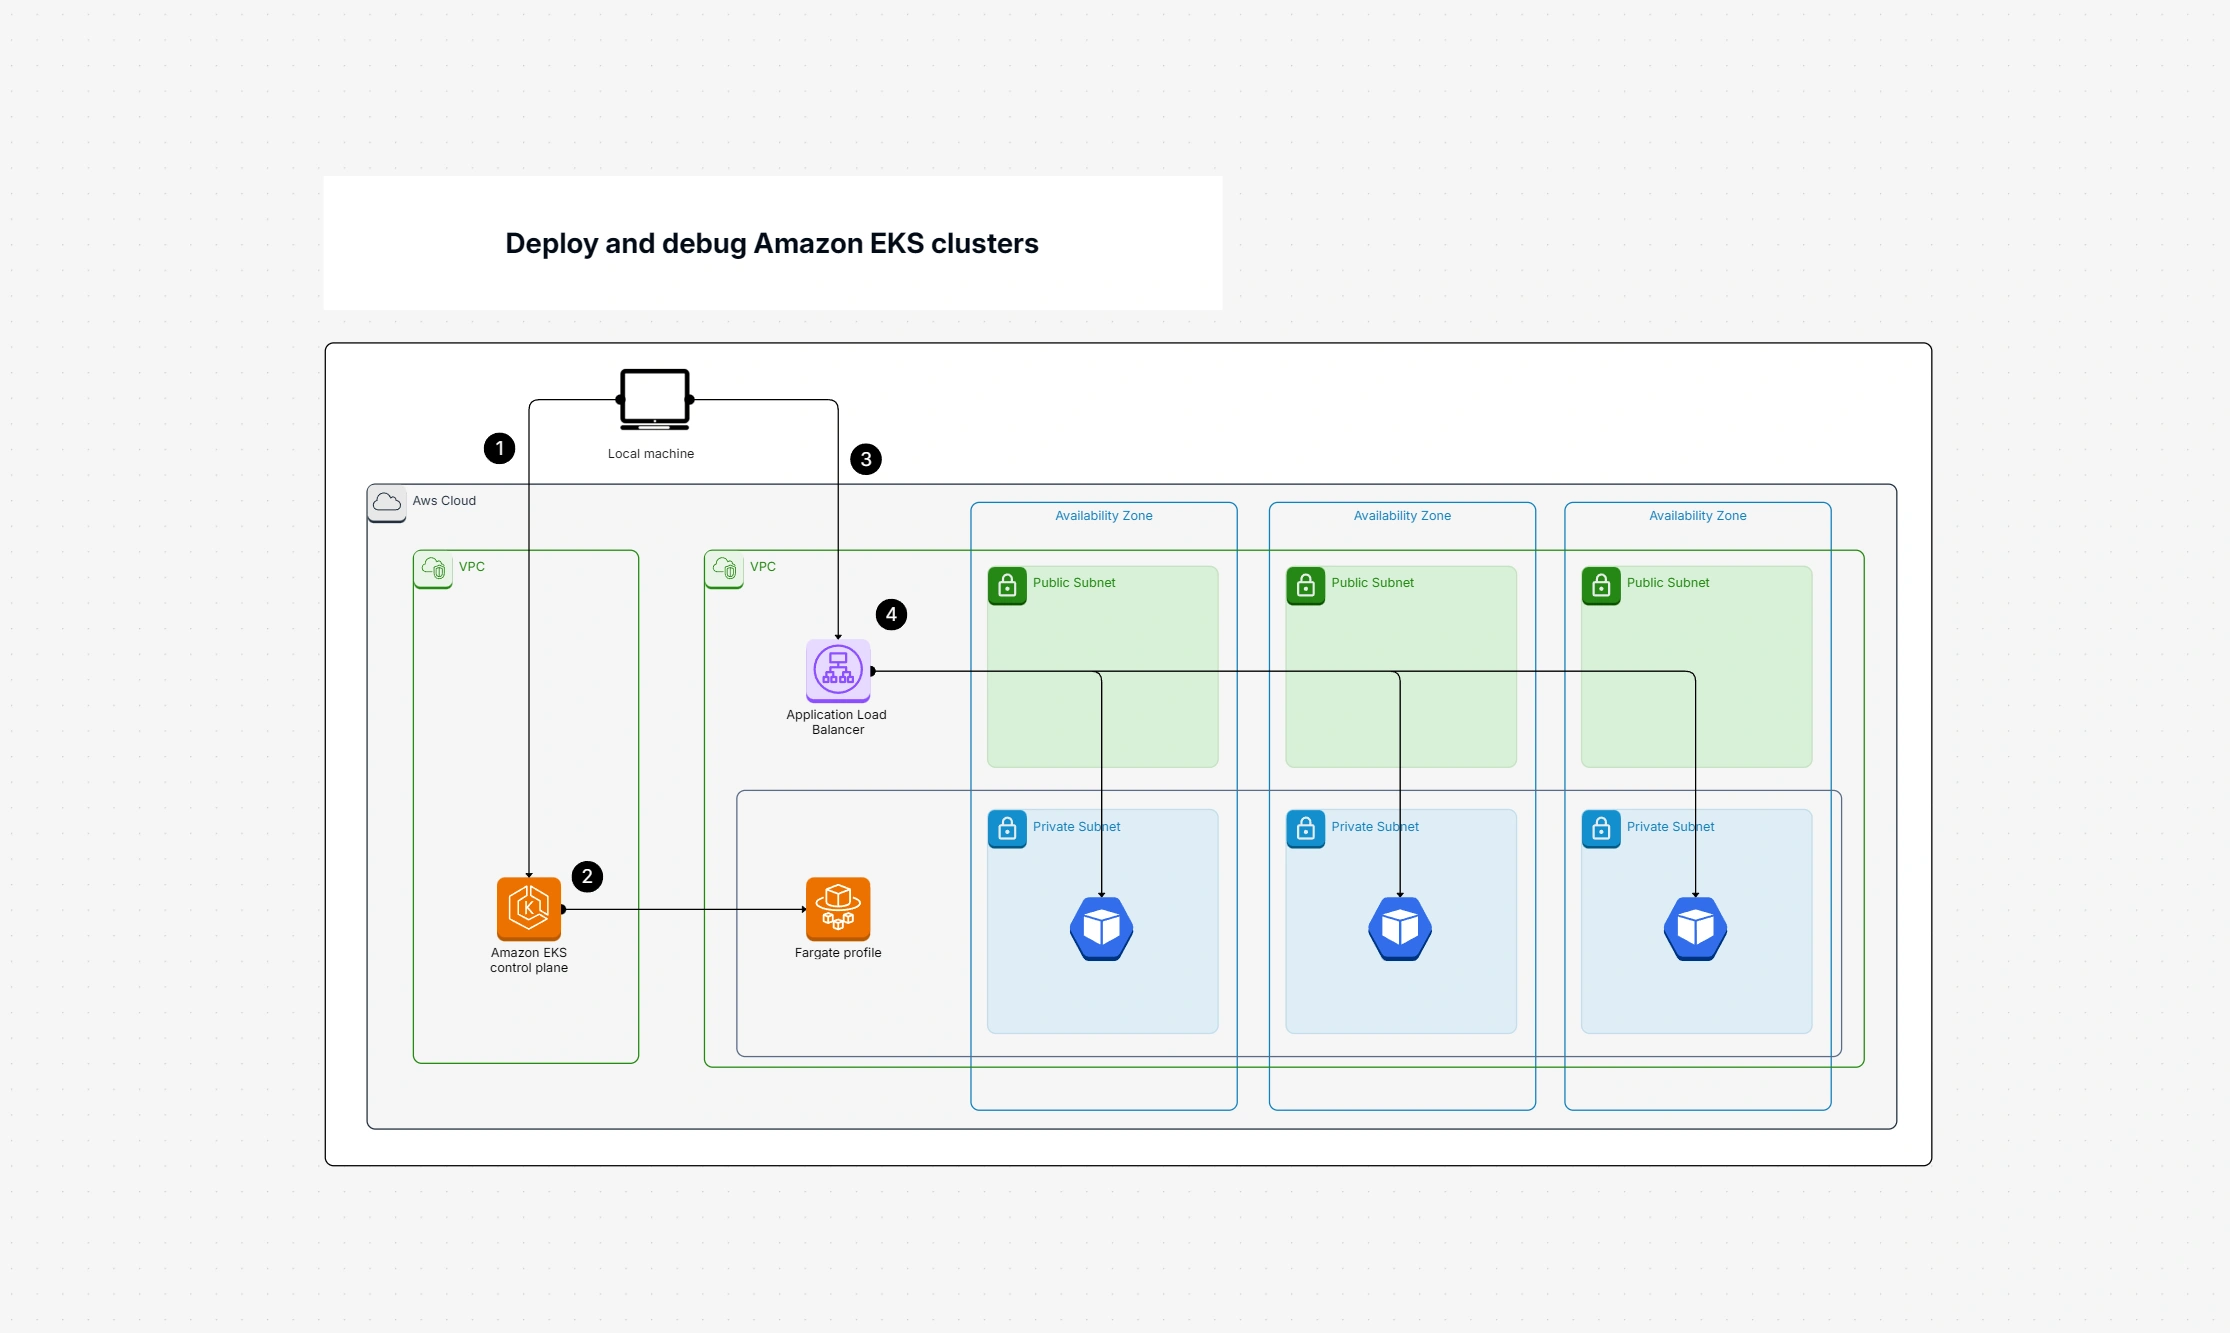Select the third zone's Public Subnet label
The image size is (2230, 1333).
(1668, 583)
